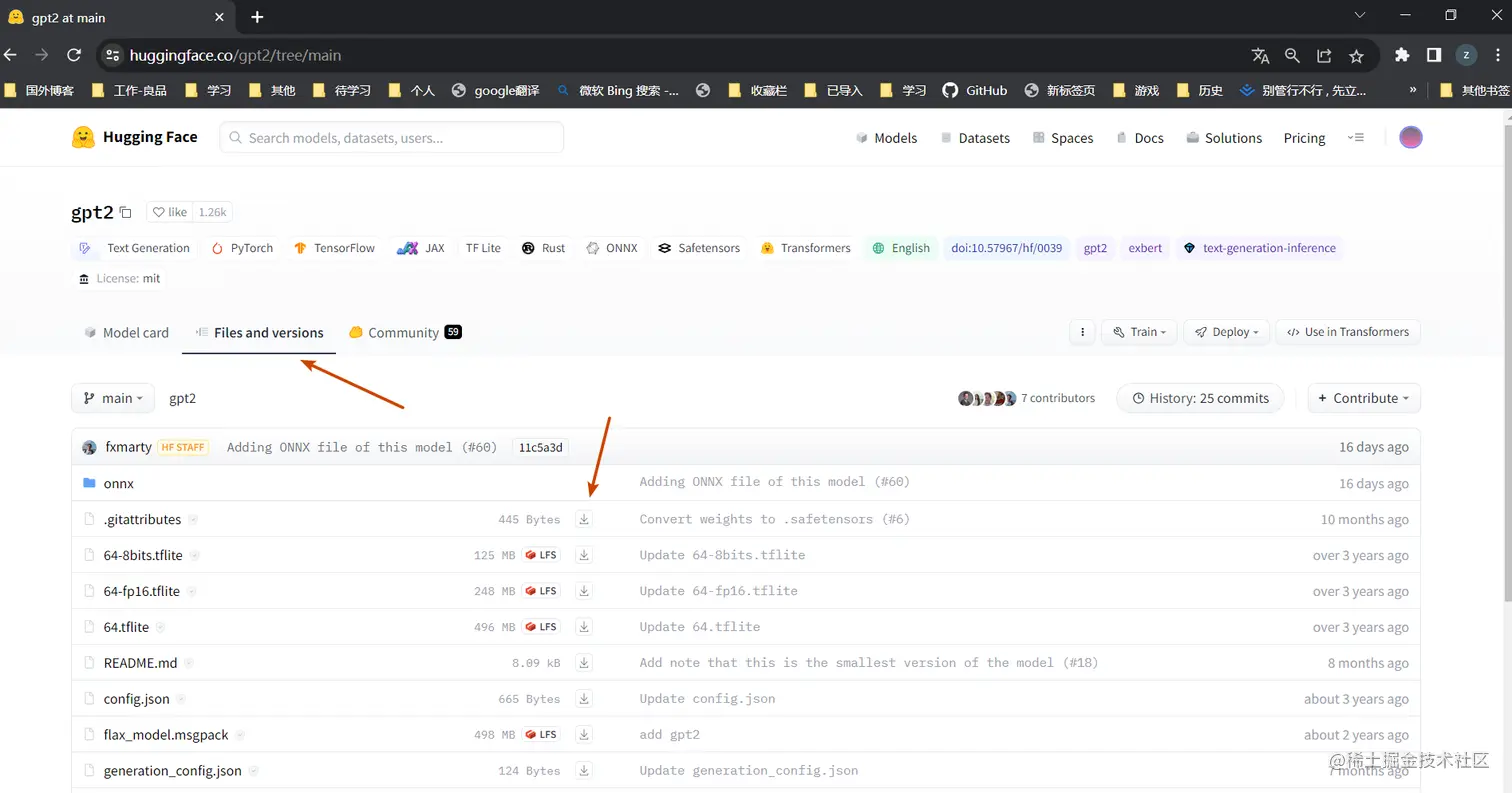The image size is (1512, 793).
Task: Open the Community tab
Action: pos(405,333)
